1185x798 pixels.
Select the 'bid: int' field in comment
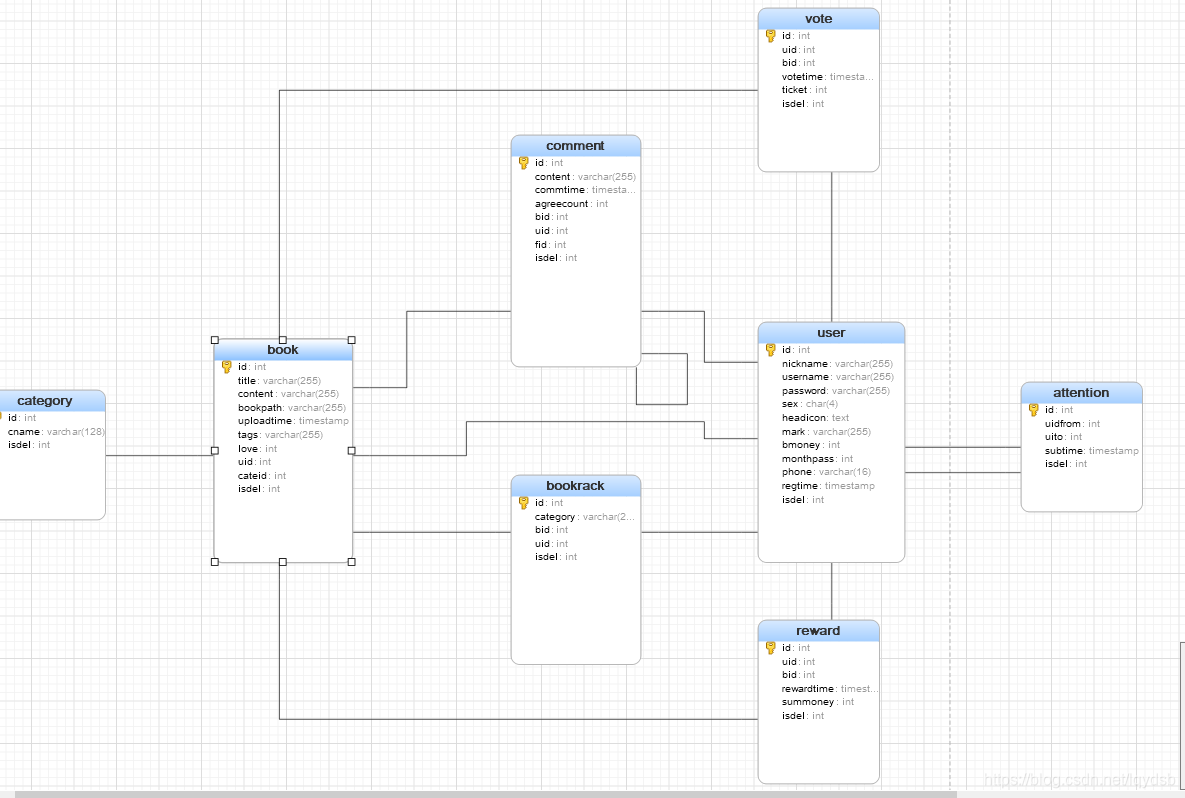(551, 217)
